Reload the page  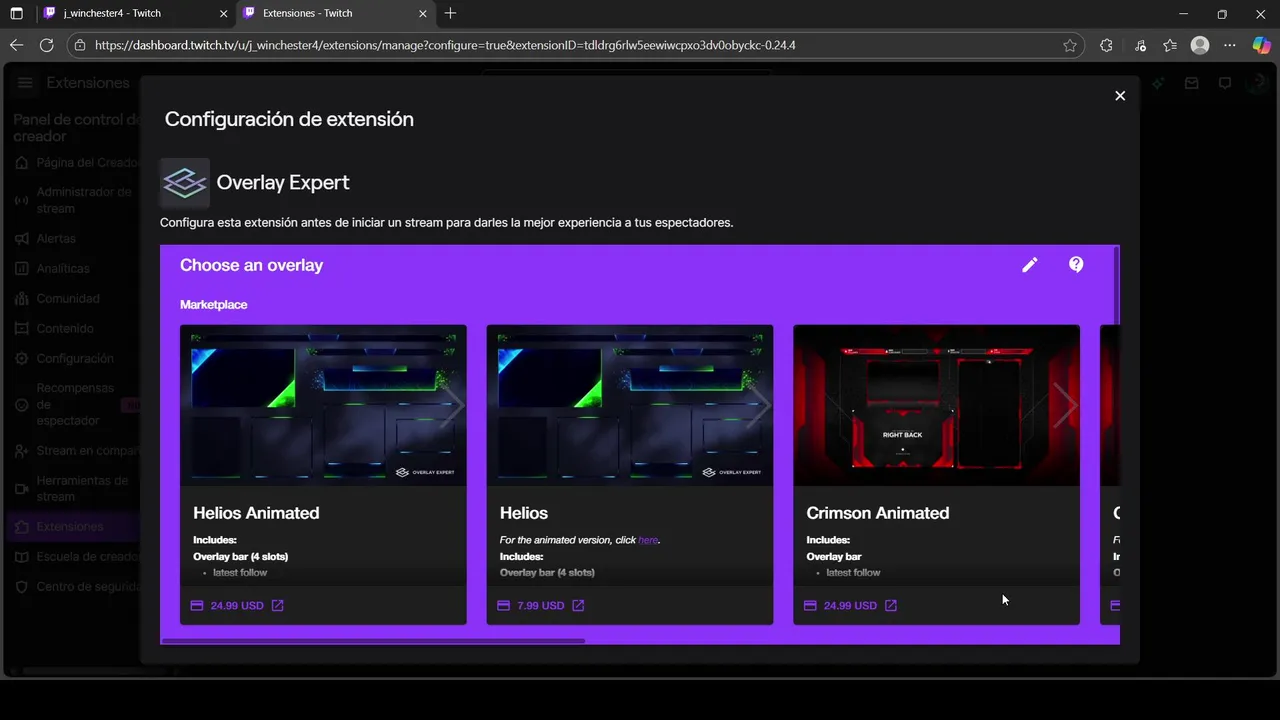click(x=46, y=45)
